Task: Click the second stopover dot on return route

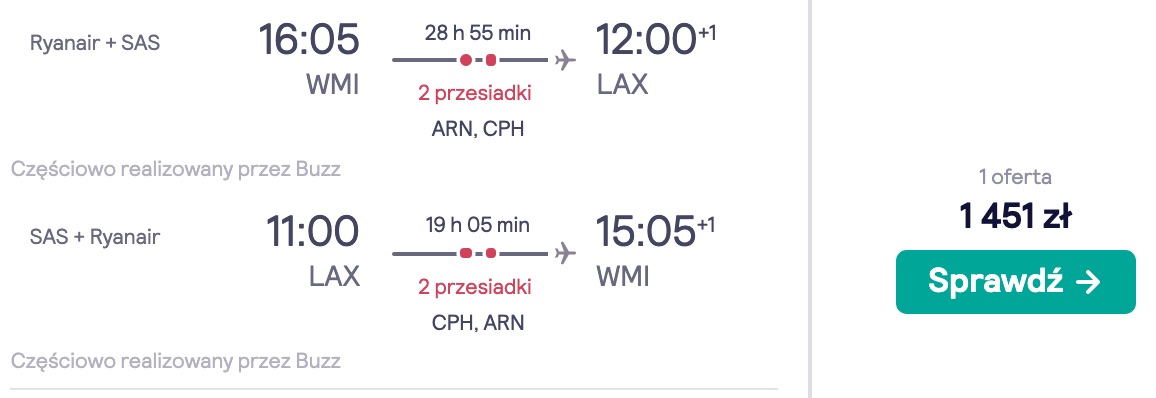Action: [491, 254]
